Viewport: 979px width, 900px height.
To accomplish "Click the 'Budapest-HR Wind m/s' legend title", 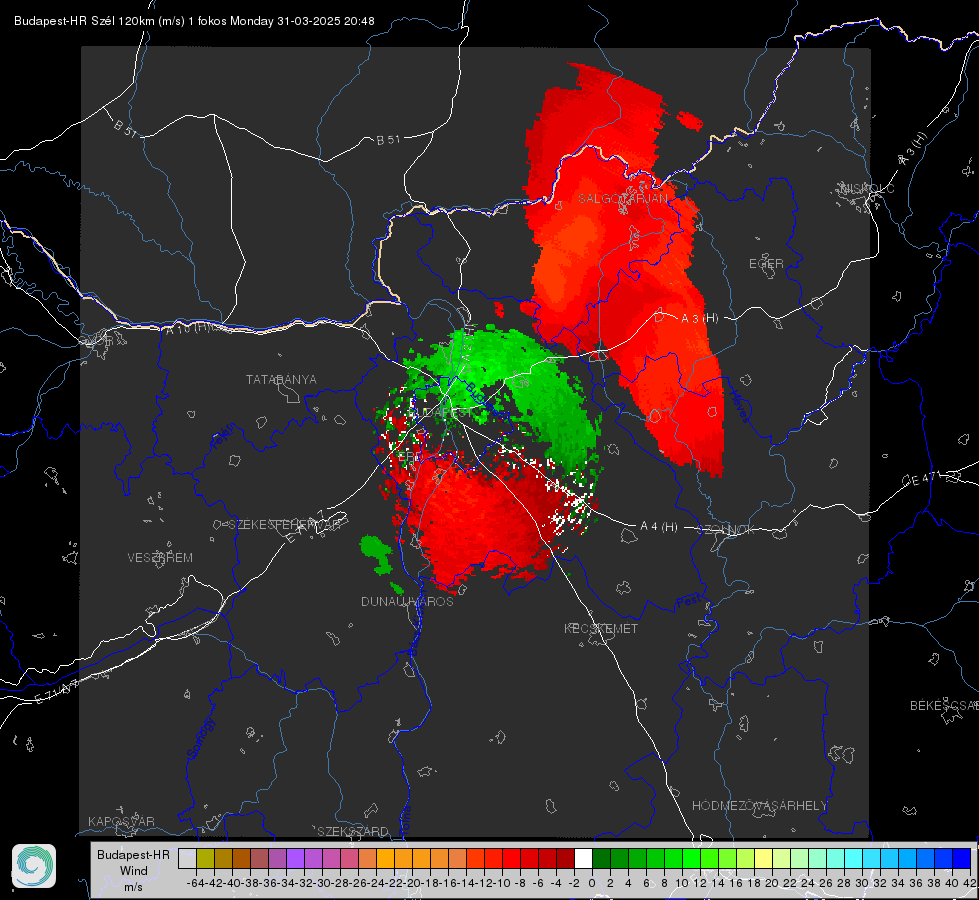I will click(x=133, y=871).
